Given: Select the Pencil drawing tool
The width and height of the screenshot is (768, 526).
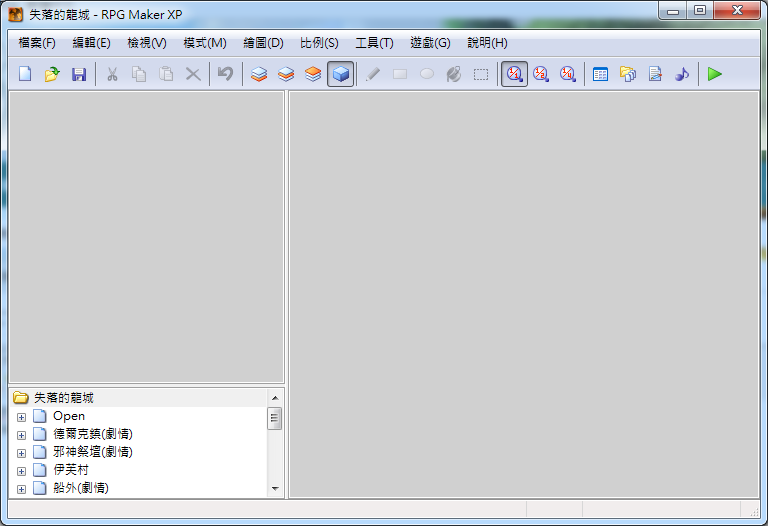Looking at the screenshot, I should coord(373,74).
